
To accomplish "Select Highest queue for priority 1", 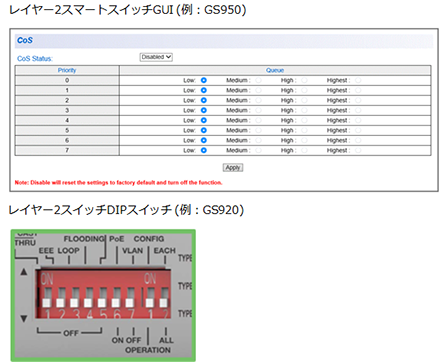I will (358, 90).
